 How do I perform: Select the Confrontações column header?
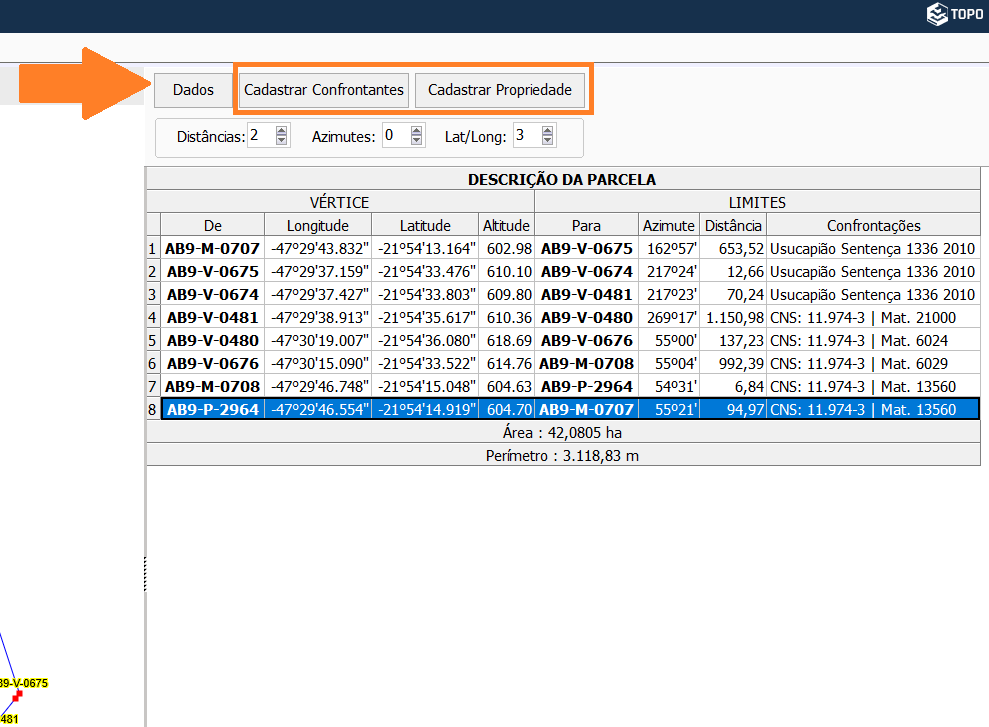tap(873, 225)
